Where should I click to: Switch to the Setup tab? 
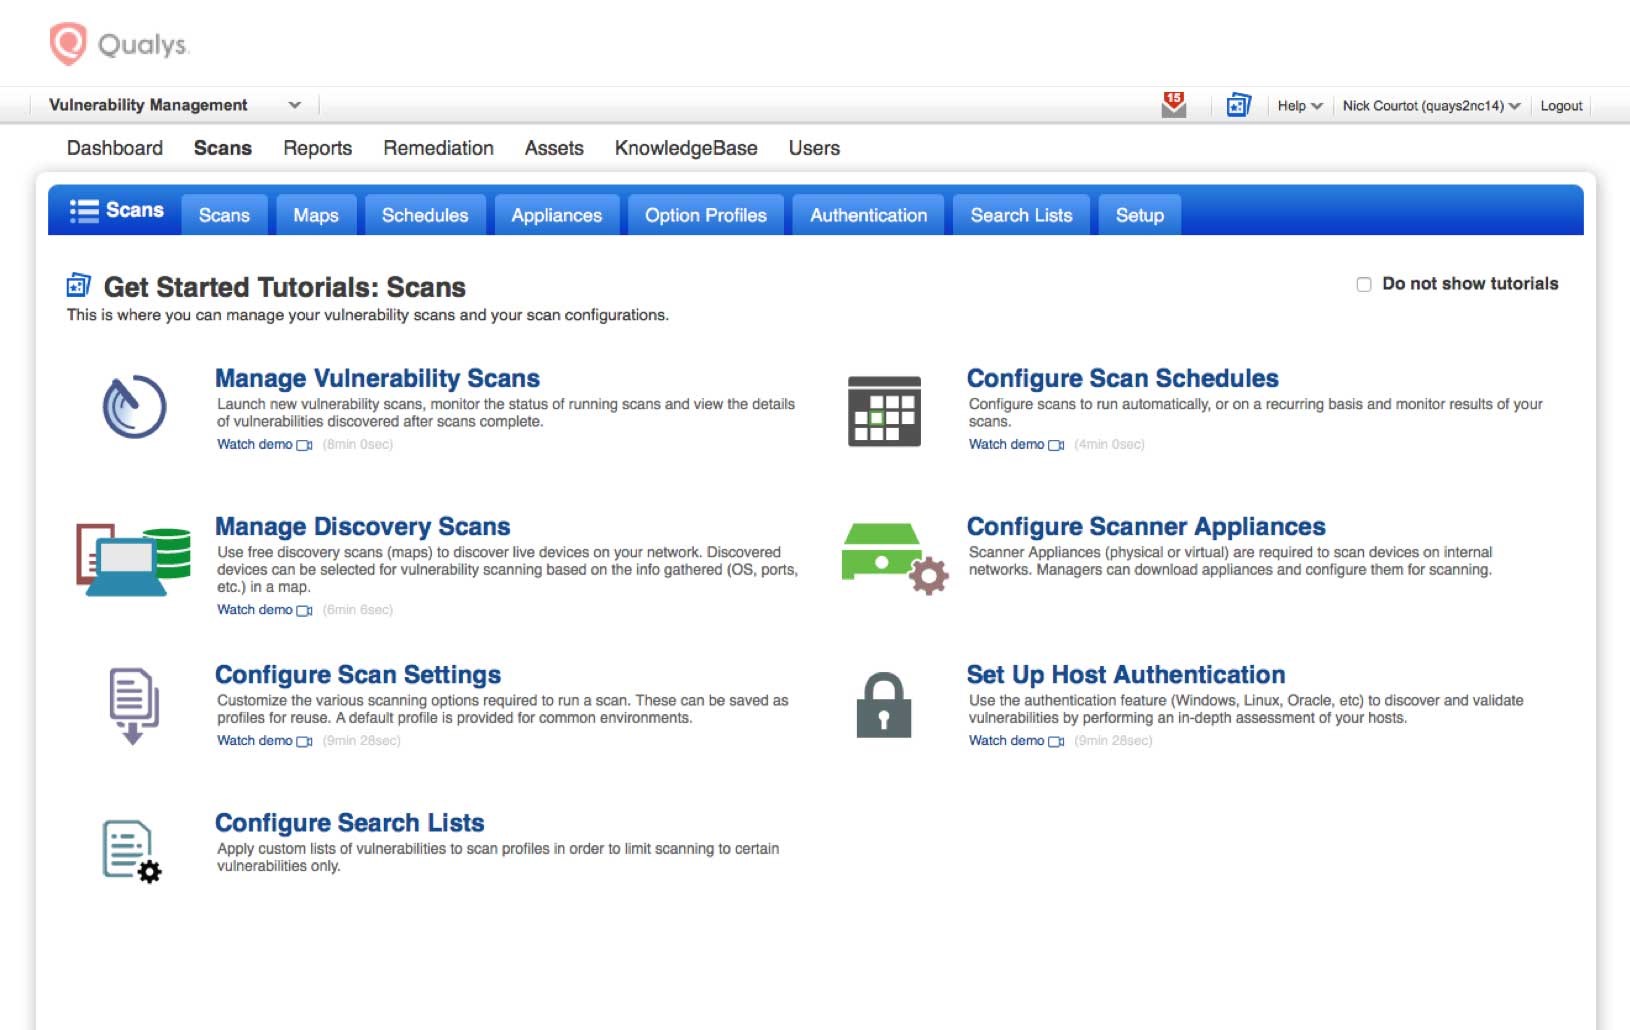coord(1140,215)
